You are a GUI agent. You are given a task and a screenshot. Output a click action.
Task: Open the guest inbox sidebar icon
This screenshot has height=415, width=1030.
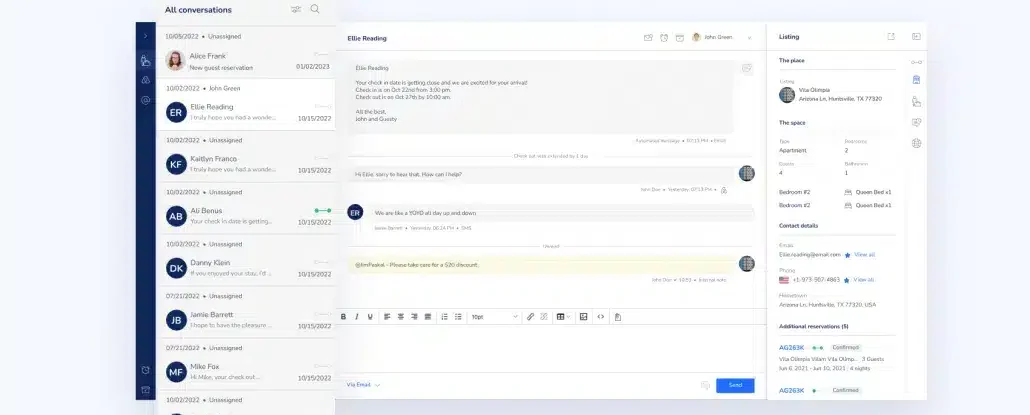coord(145,61)
